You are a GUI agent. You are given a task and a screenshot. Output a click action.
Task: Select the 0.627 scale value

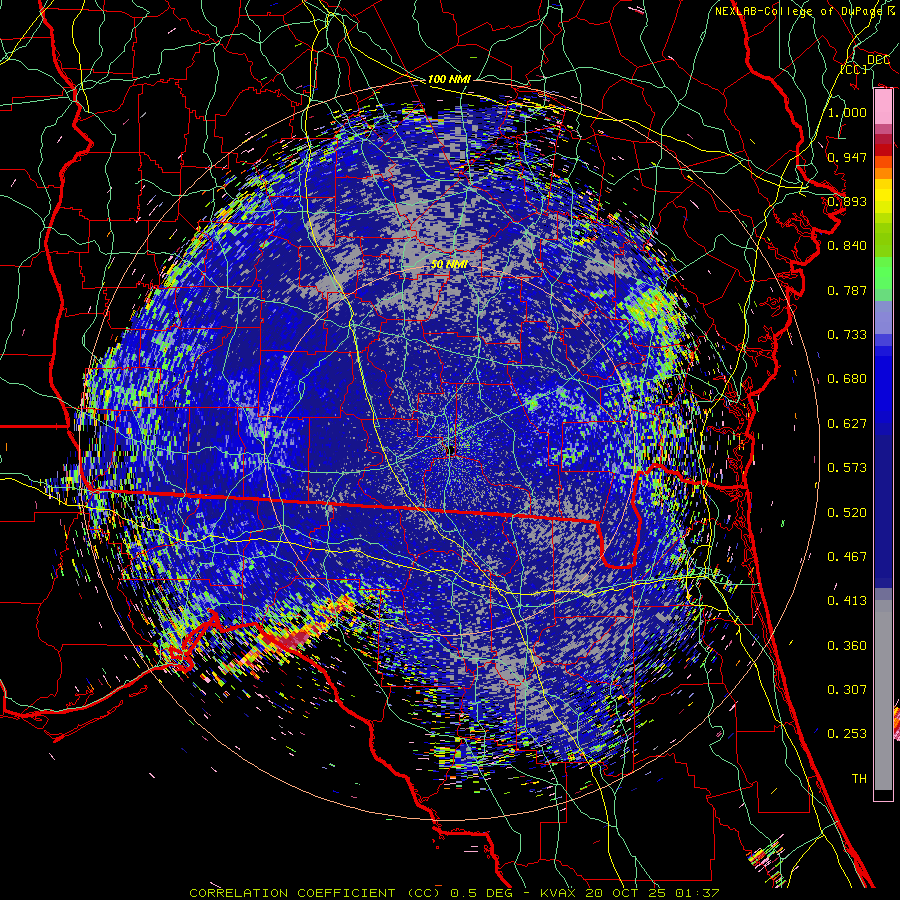tap(847, 424)
